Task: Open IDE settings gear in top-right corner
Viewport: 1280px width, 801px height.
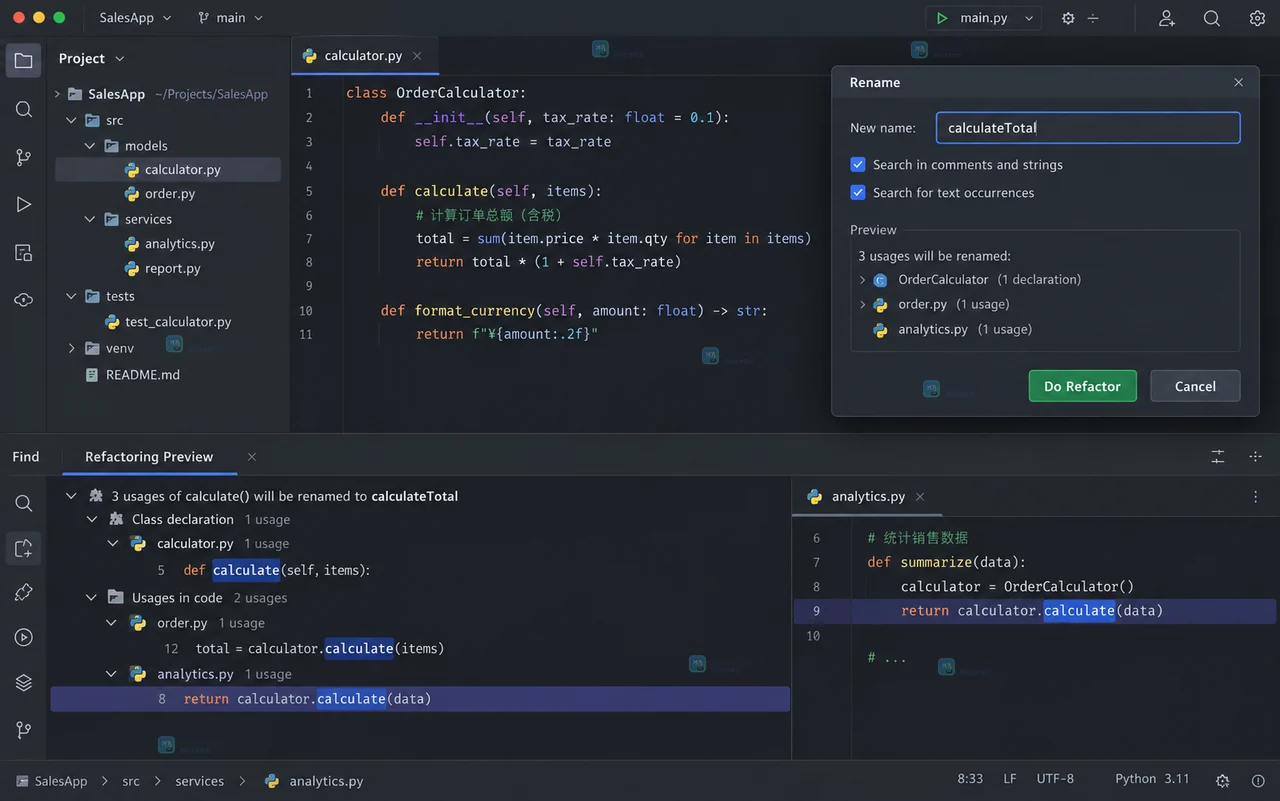Action: tap(1257, 18)
